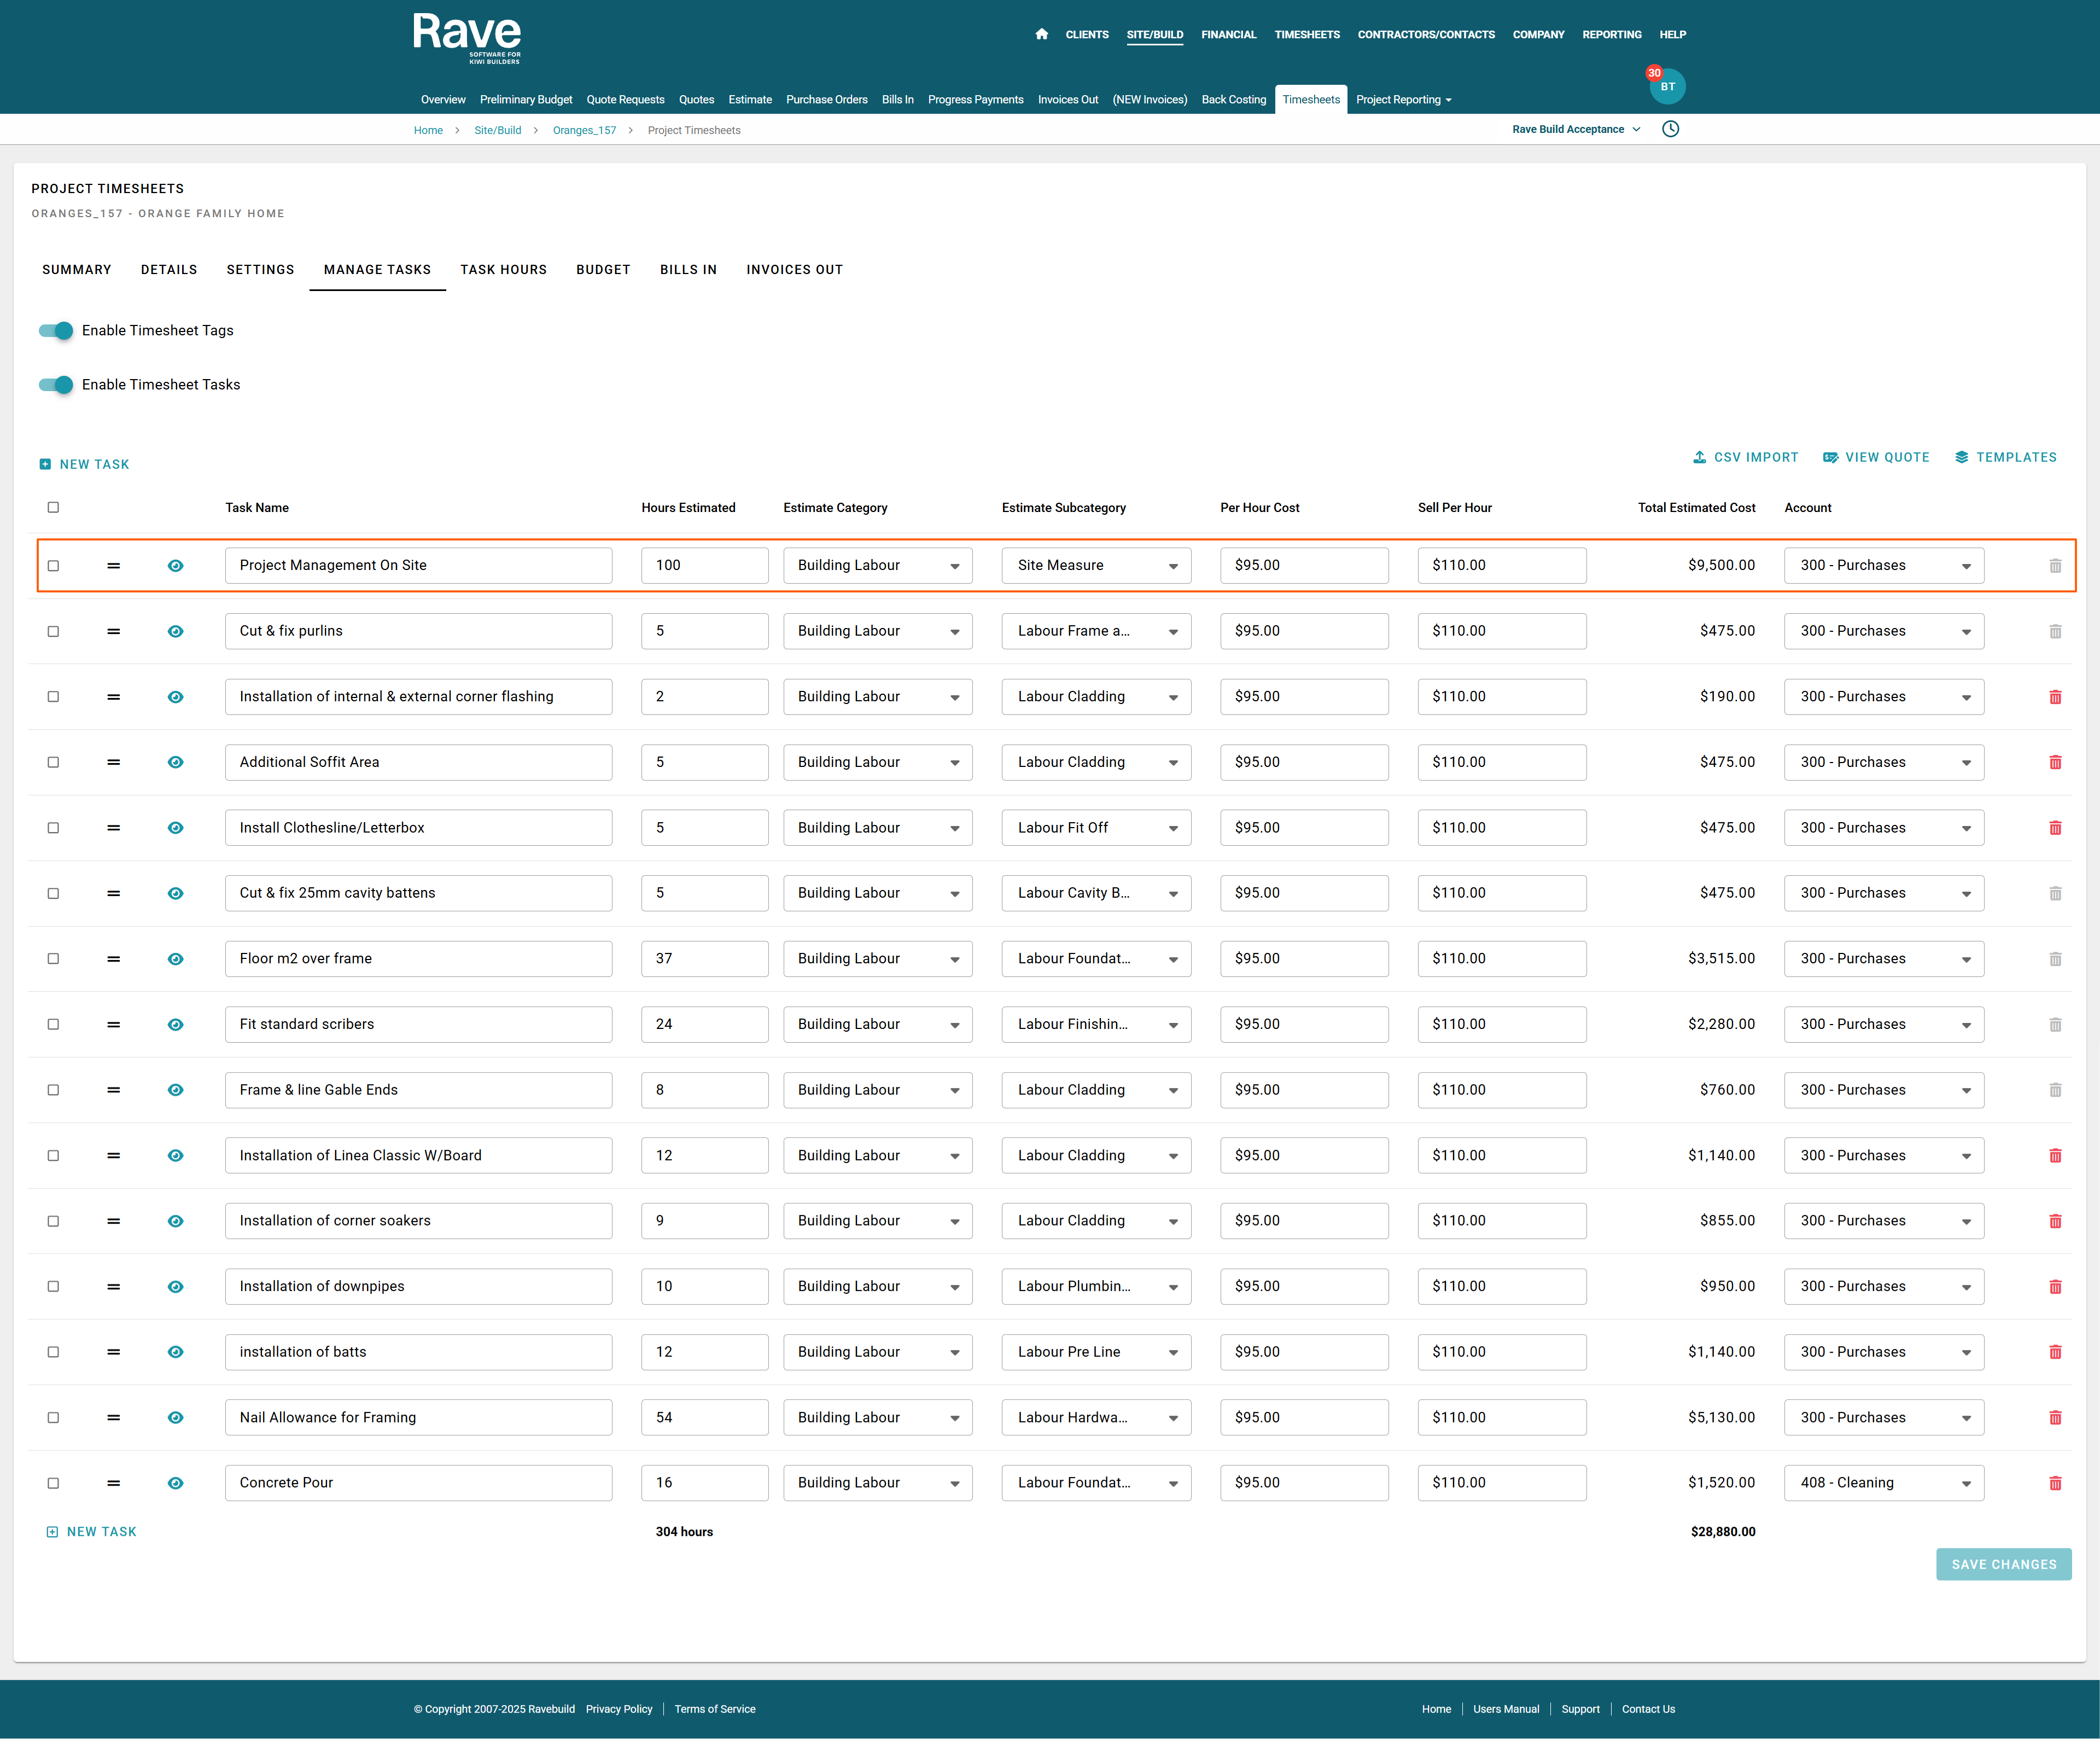Click the reorder handle for Installation of downpipes

pyautogui.click(x=114, y=1286)
